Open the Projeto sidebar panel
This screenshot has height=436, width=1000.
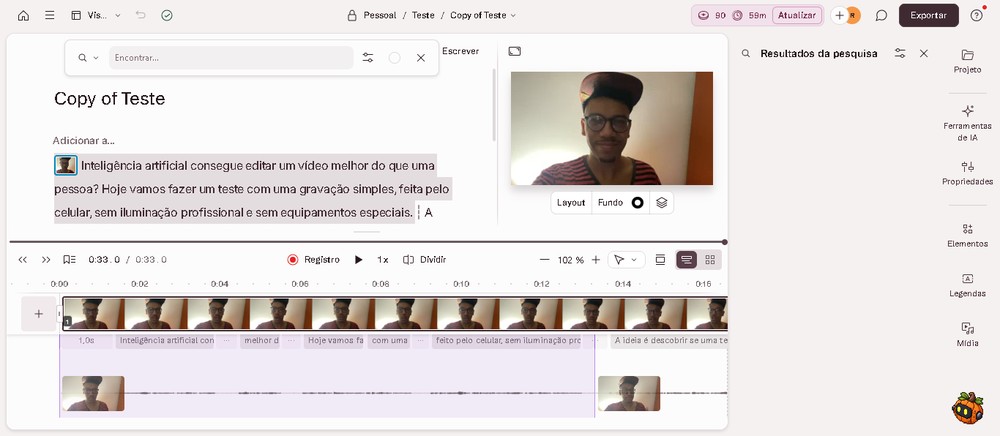[x=967, y=61]
